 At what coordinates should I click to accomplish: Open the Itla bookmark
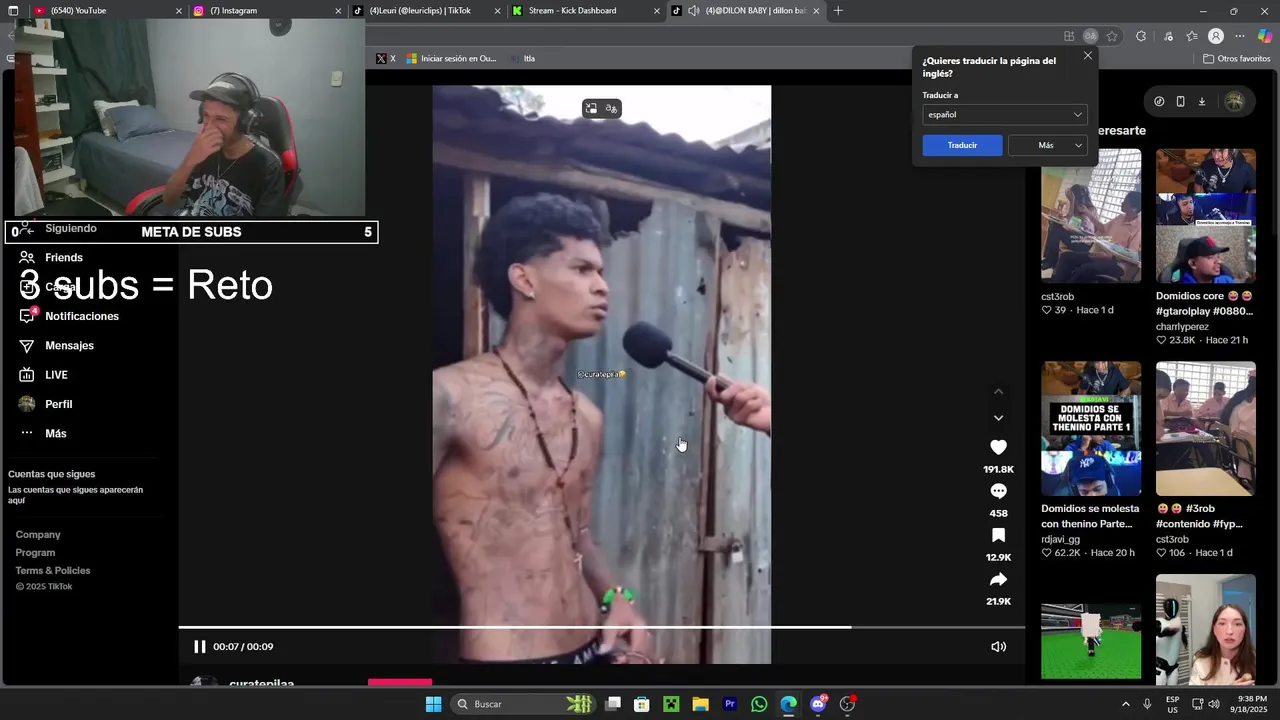(x=523, y=58)
